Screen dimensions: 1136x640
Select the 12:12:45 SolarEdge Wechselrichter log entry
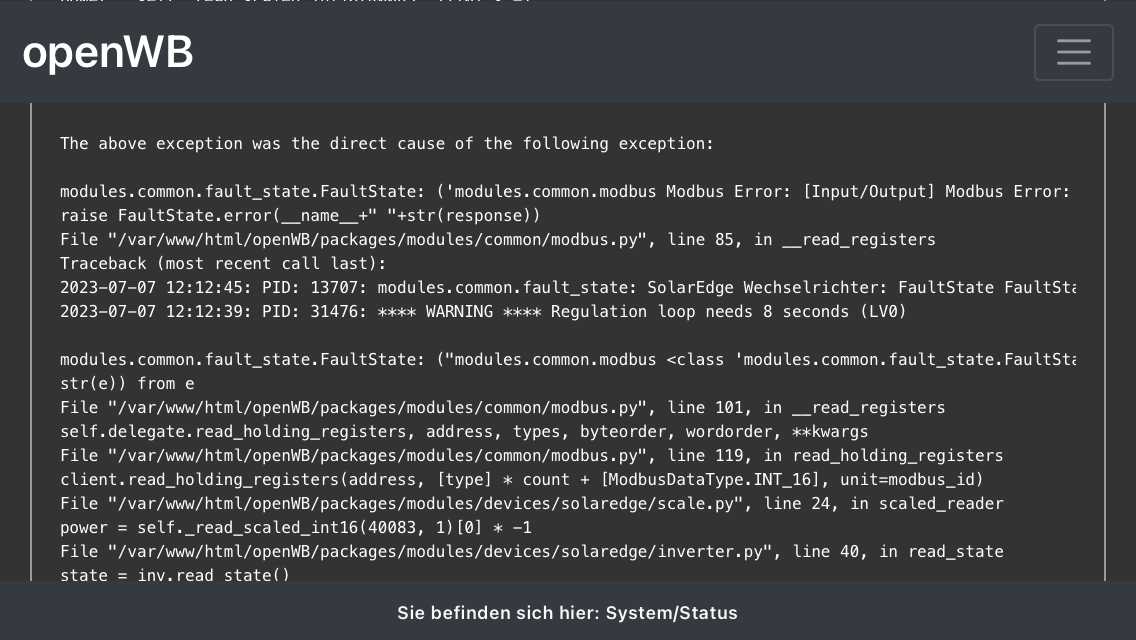coord(565,288)
